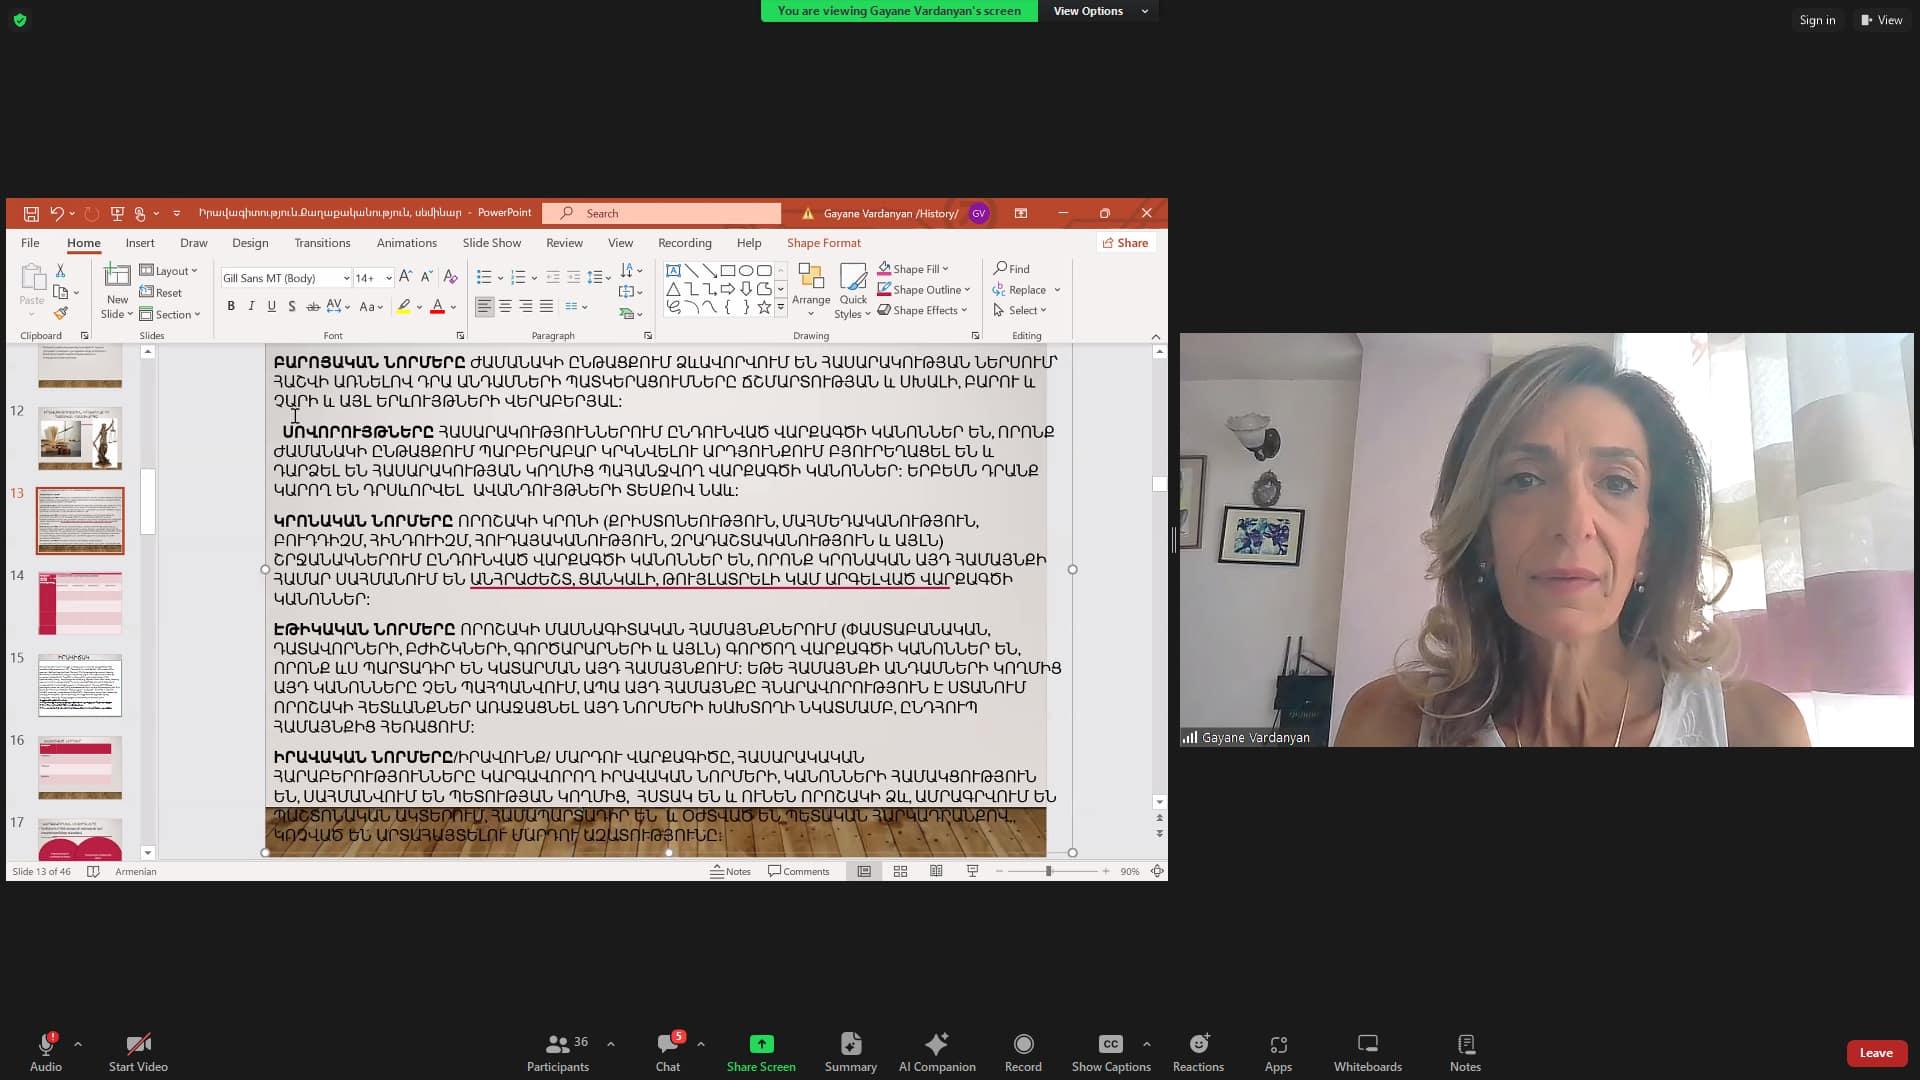1920x1080 pixels.
Task: Unmute the Audio microphone
Action: [x=45, y=1045]
